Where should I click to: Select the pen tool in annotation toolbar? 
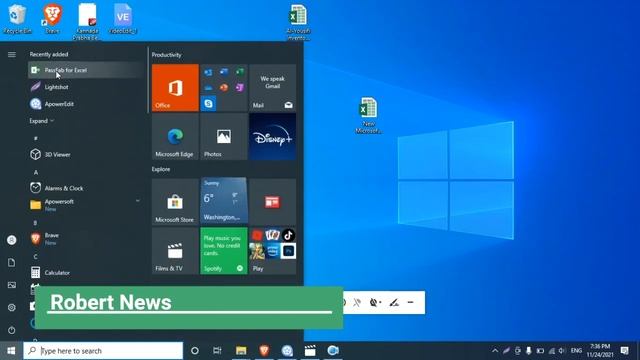394,302
